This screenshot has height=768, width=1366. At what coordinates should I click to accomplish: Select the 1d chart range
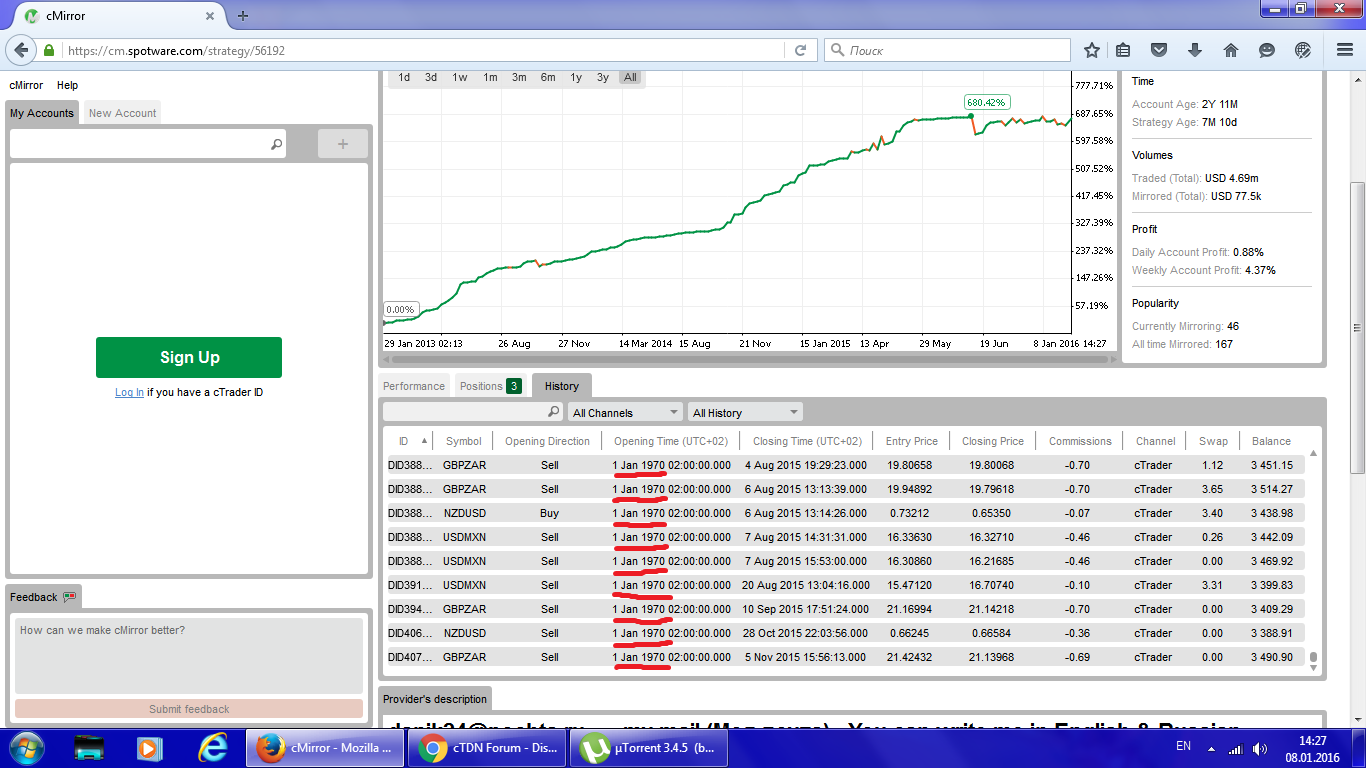pos(404,77)
